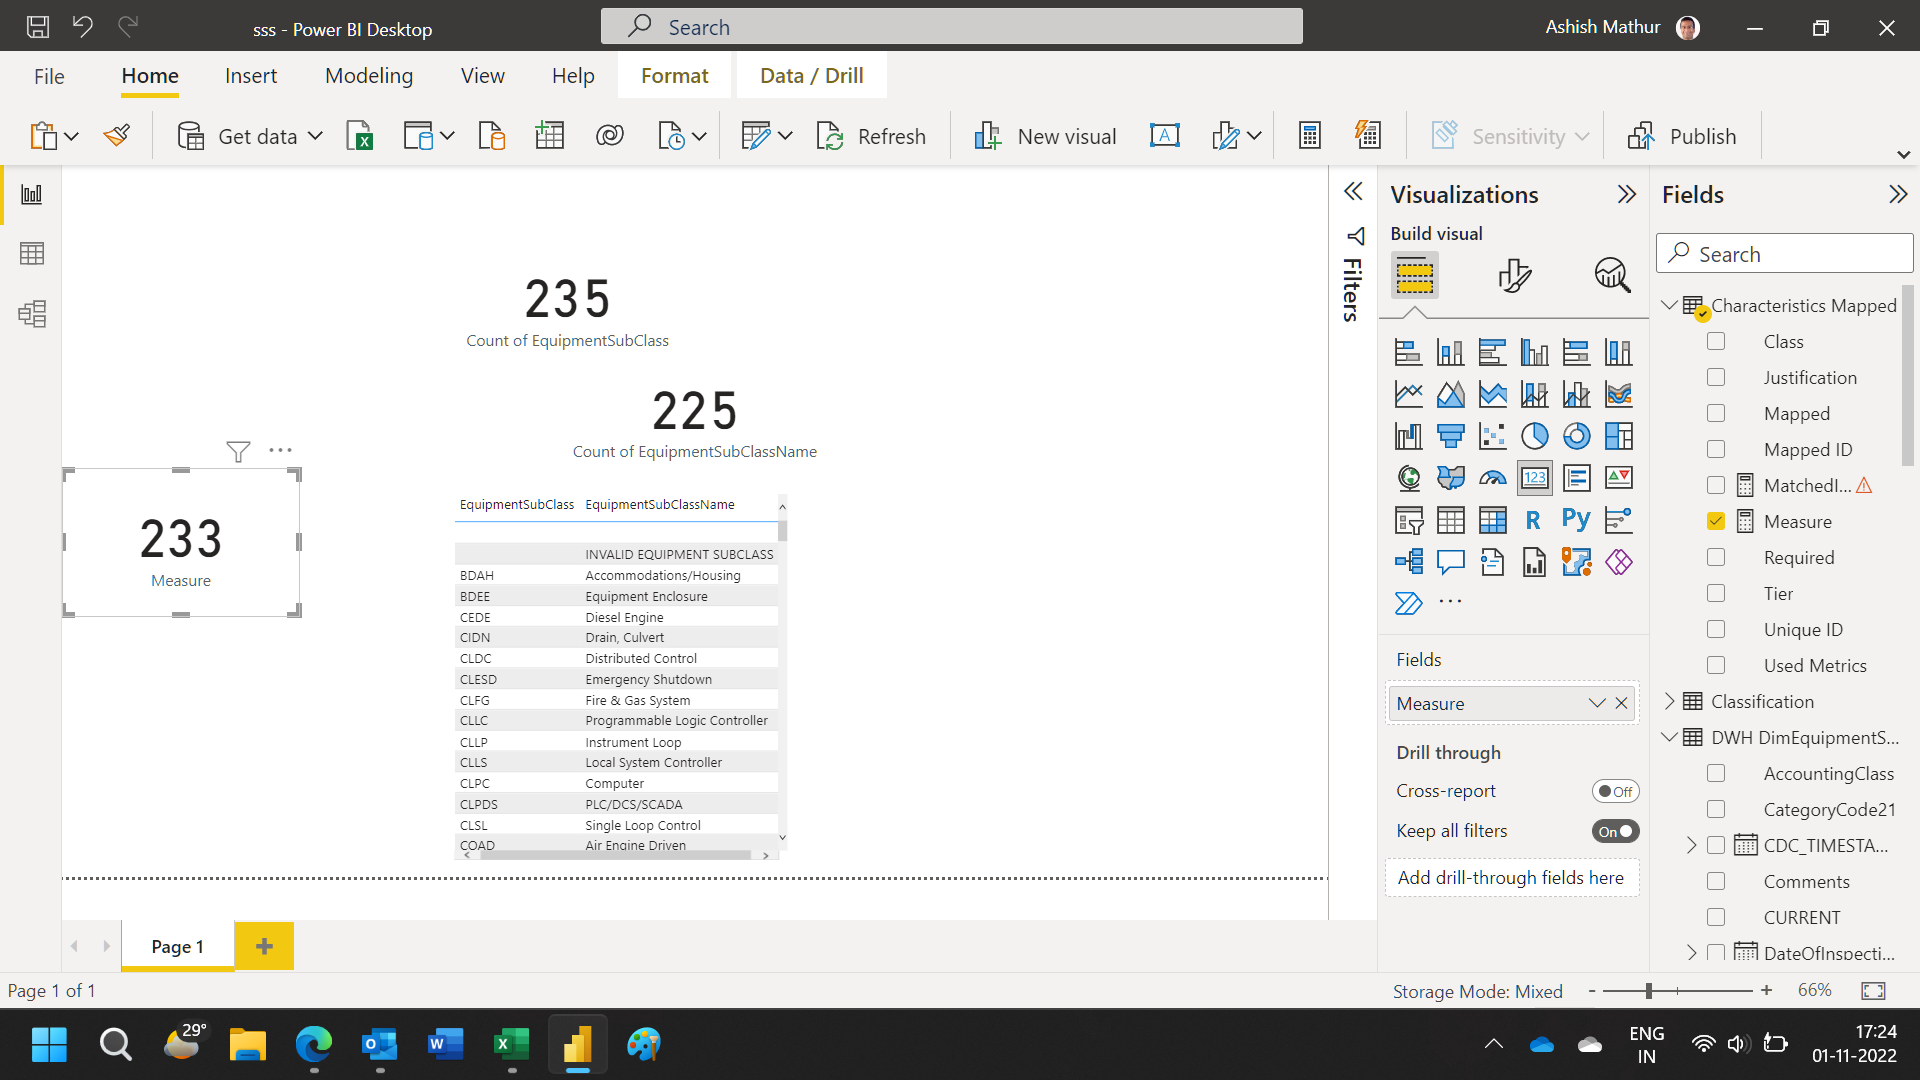Open the Get data dropdown arrow
Image resolution: width=1920 pixels, height=1080 pixels.
315,136
